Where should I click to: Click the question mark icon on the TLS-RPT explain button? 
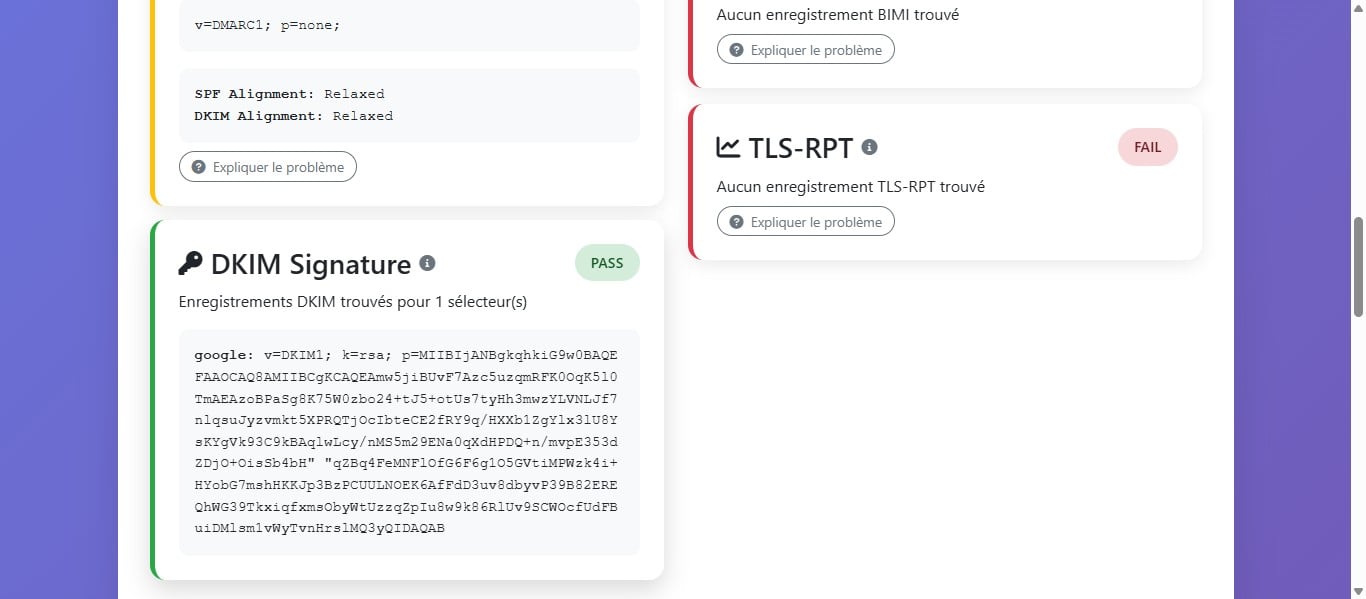737,221
